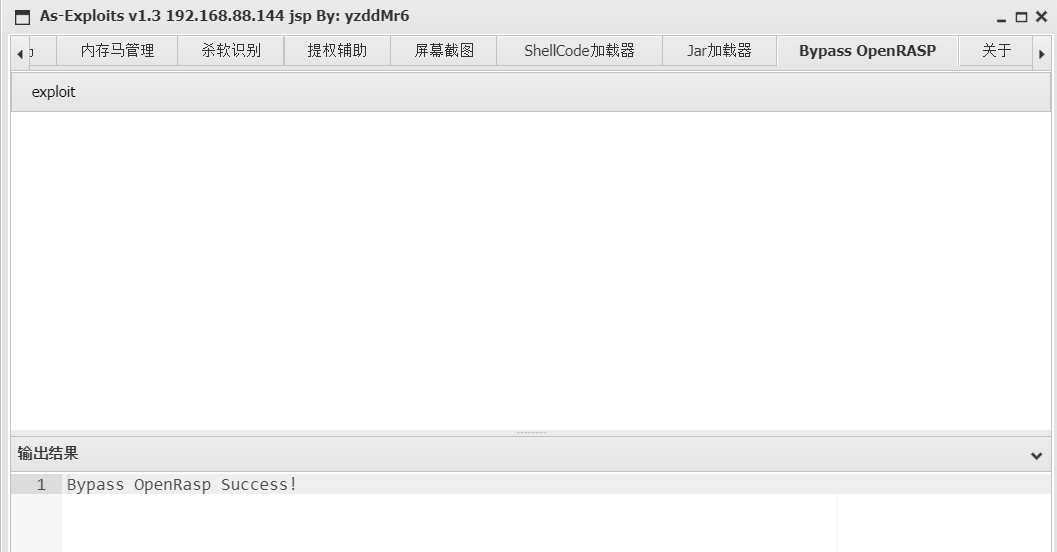The image size is (1057, 552).
Task: Open the 关于 tab
Action: 996,51
